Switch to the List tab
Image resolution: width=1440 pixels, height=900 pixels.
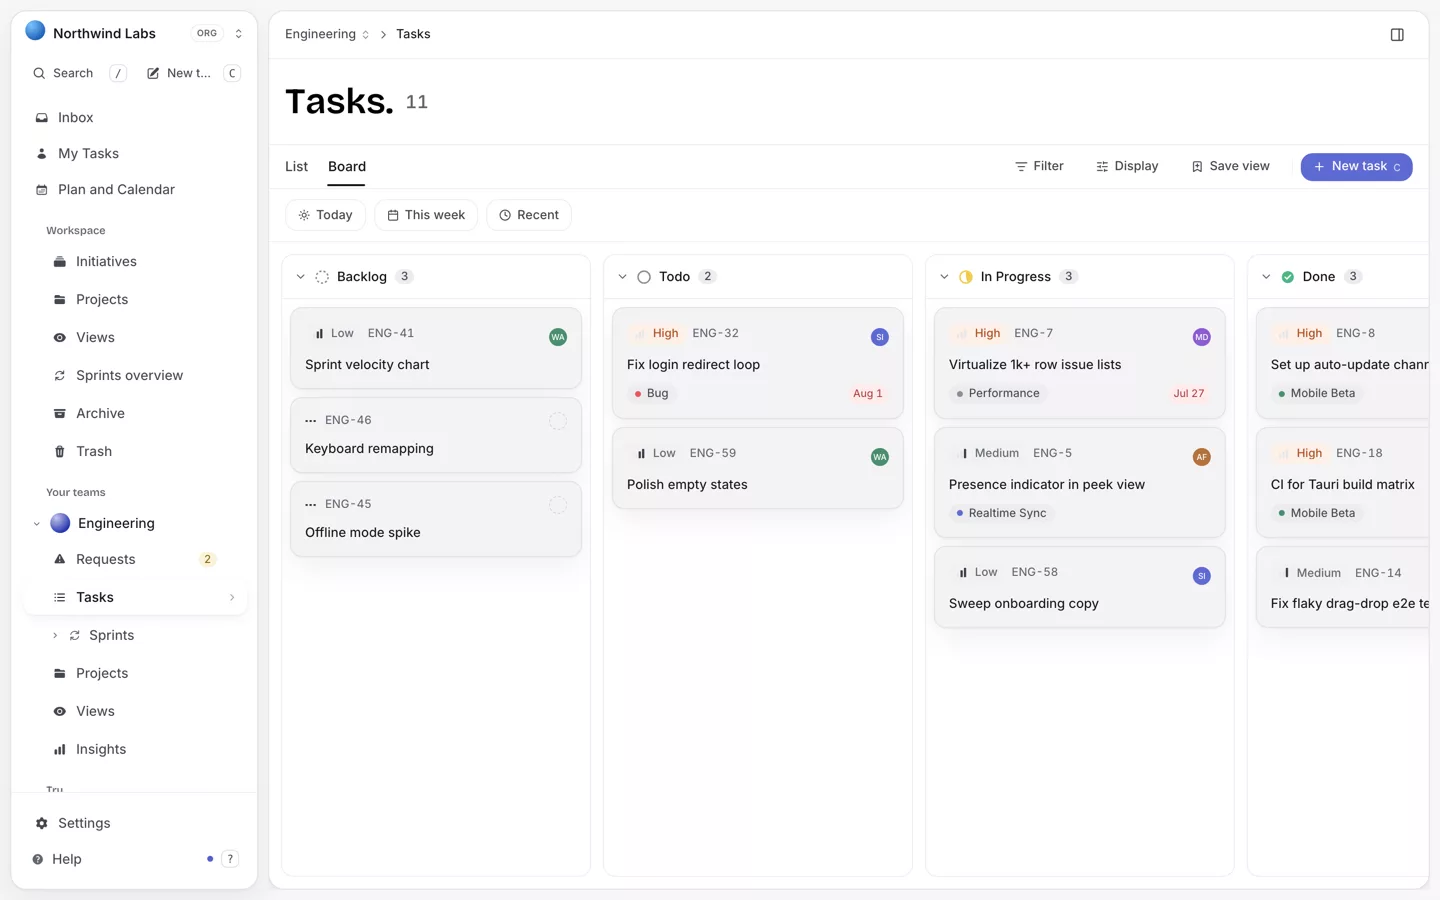coord(296,167)
